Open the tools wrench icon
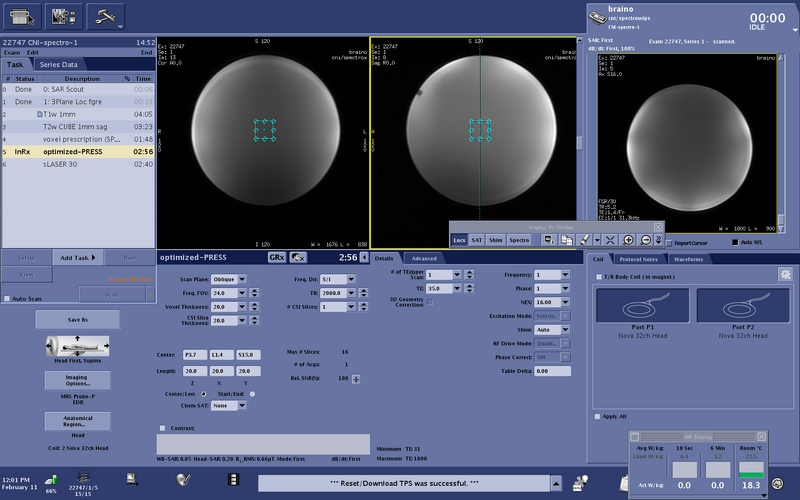 tap(106, 17)
